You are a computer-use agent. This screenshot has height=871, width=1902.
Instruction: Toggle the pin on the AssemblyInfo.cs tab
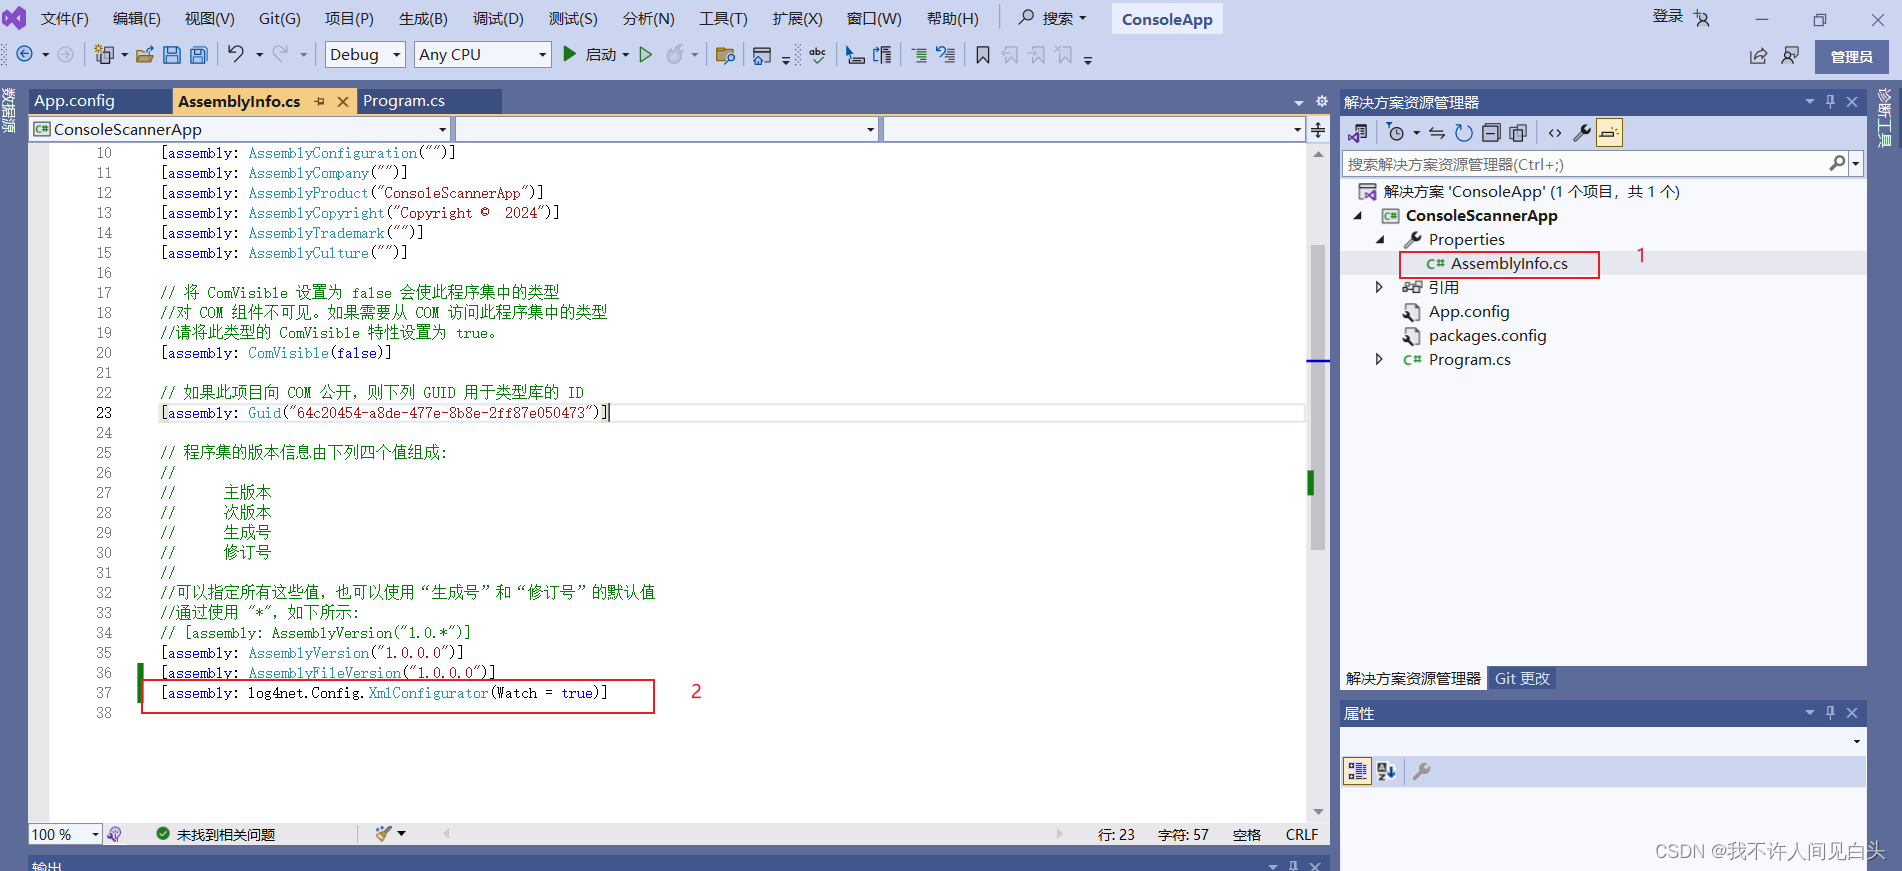point(320,101)
